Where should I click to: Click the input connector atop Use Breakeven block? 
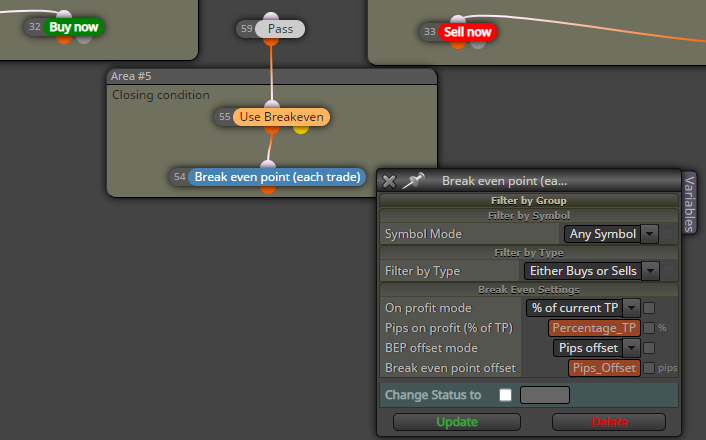click(x=272, y=105)
